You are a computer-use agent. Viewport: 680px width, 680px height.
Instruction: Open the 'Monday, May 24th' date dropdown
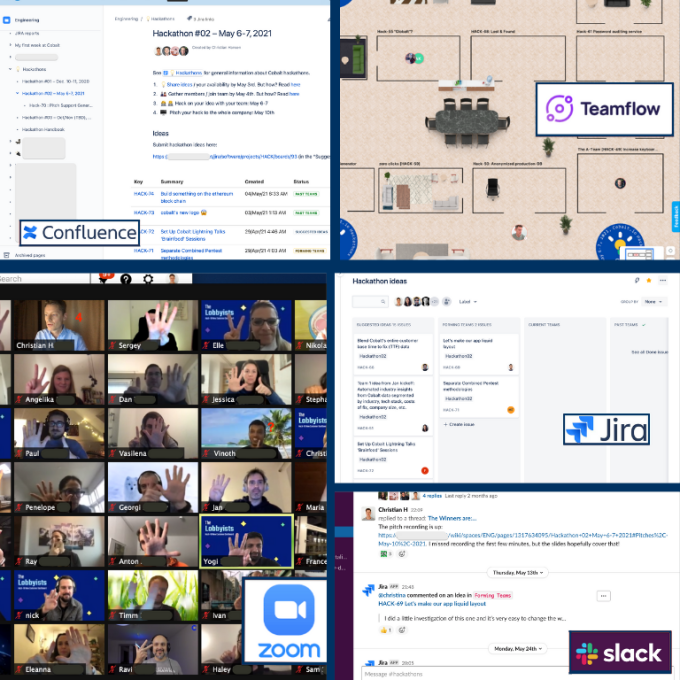518,649
